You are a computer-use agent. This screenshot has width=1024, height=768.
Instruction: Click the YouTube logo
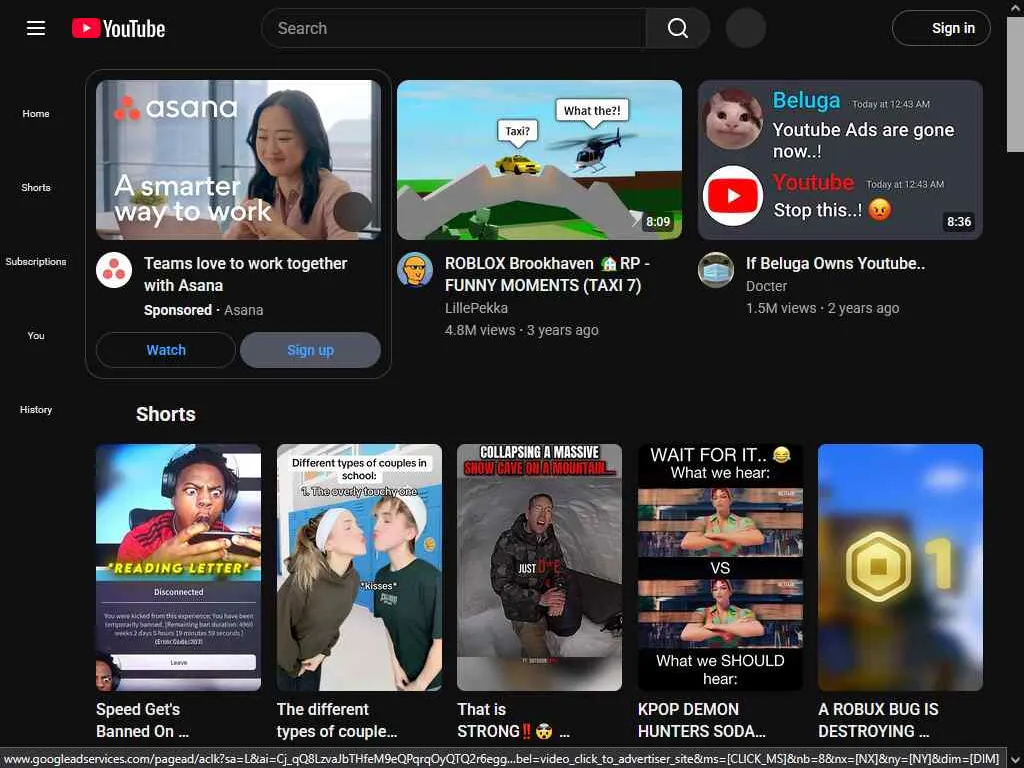118,28
